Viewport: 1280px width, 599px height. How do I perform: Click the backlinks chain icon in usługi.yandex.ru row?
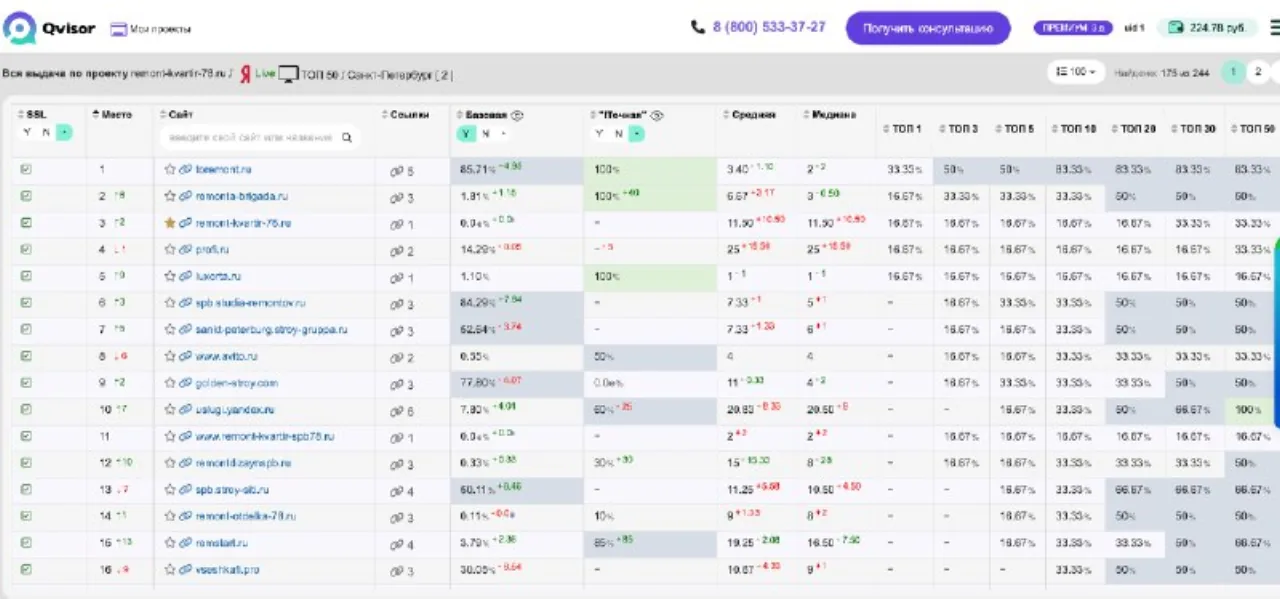pos(396,410)
